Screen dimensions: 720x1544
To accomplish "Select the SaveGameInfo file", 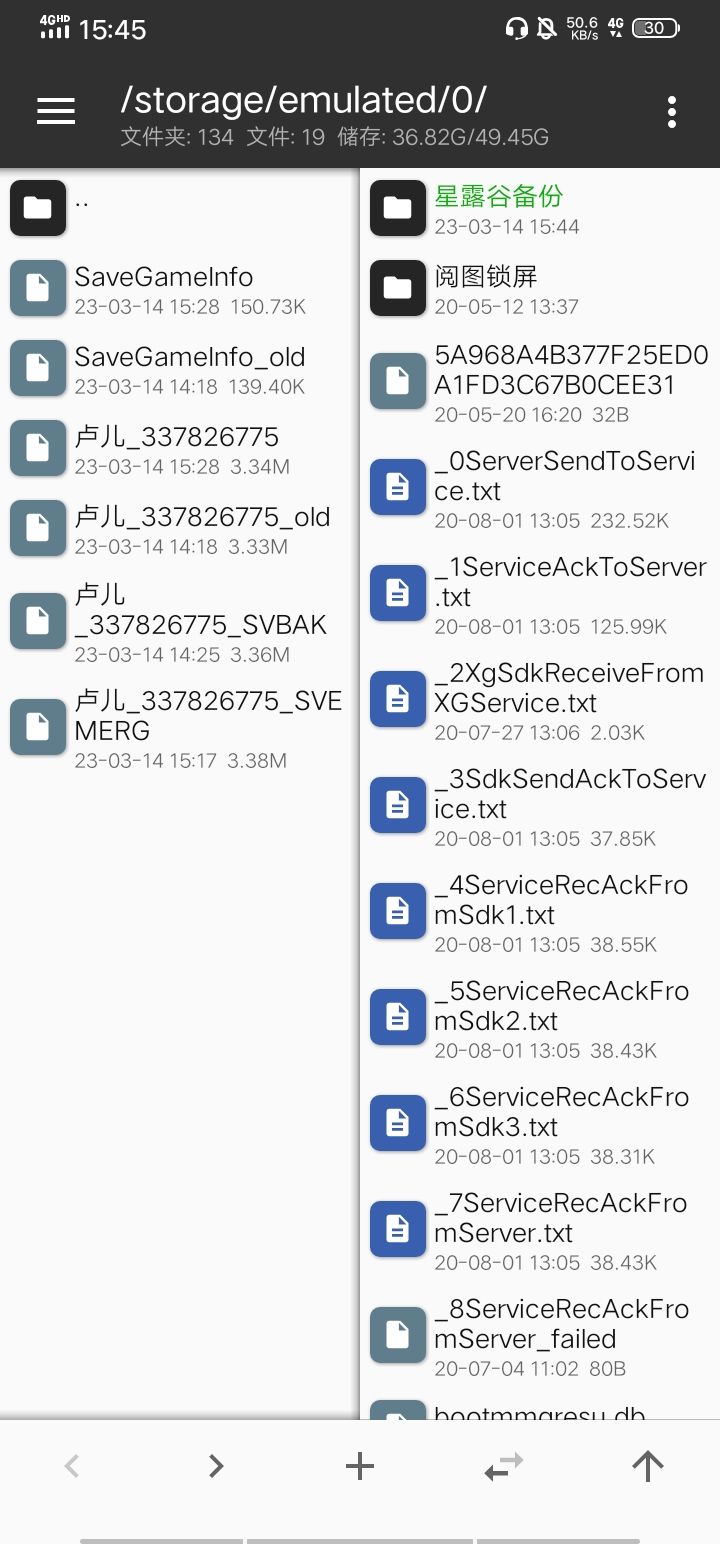I will (164, 278).
